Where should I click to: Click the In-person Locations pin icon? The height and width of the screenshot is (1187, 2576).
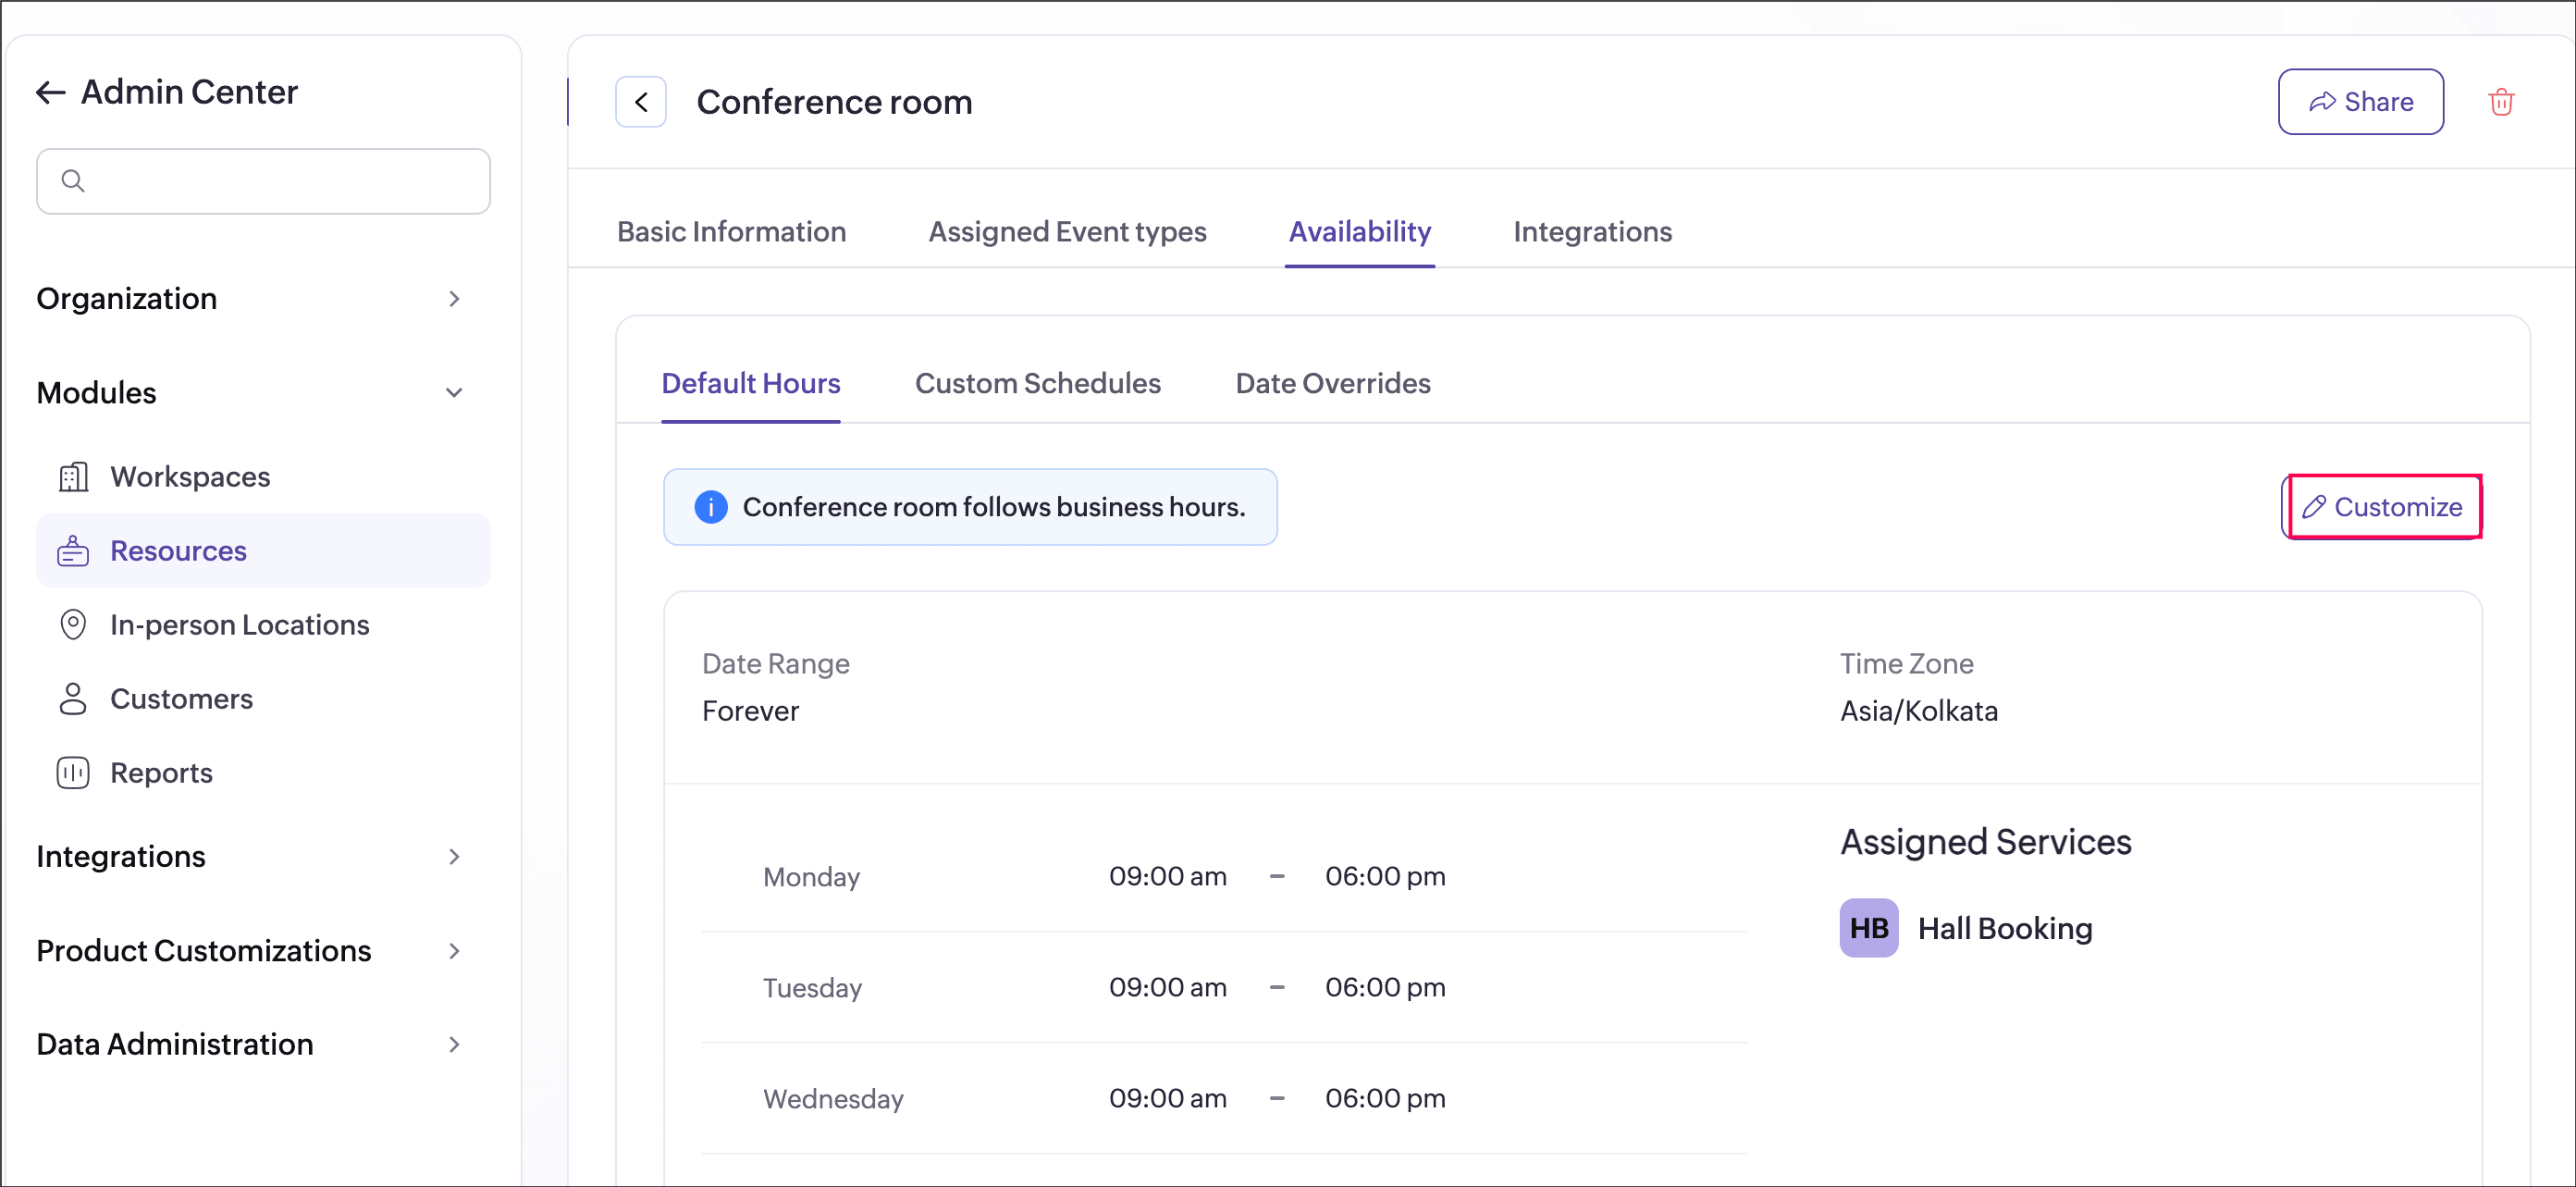73,625
